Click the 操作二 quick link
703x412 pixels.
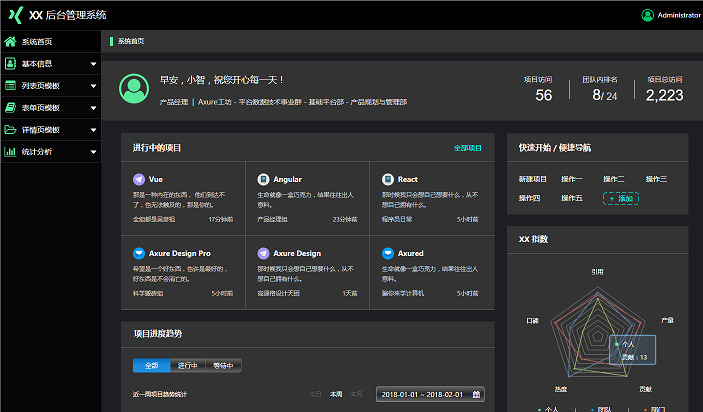click(614, 179)
